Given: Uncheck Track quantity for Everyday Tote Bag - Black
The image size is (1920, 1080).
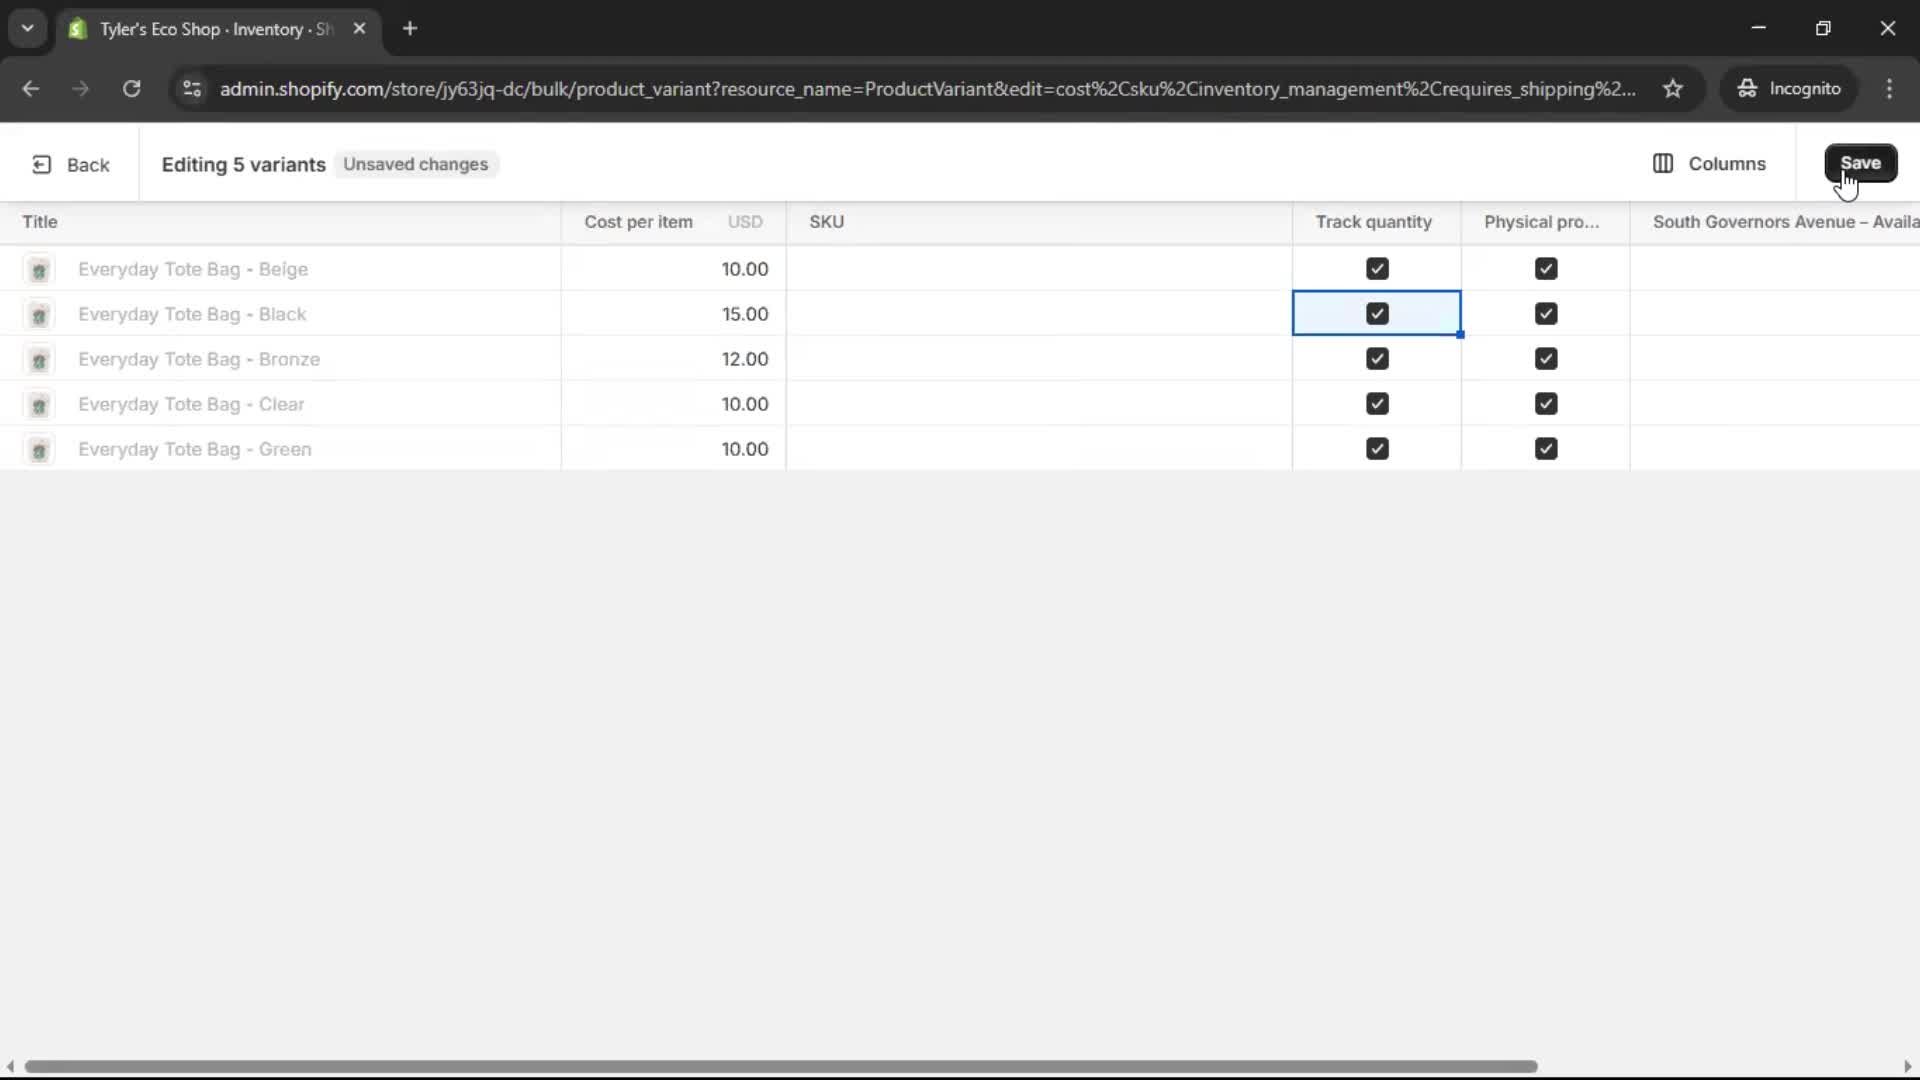Looking at the screenshot, I should [1377, 313].
